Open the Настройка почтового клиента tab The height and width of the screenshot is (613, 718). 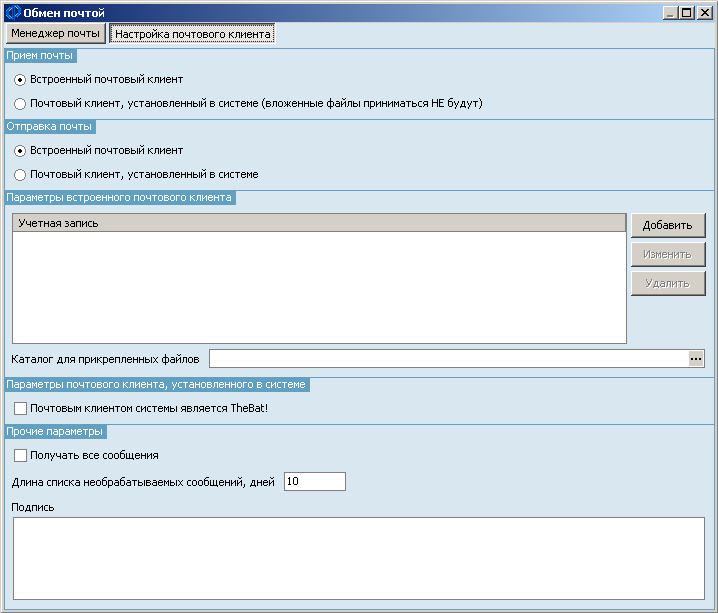click(192, 34)
